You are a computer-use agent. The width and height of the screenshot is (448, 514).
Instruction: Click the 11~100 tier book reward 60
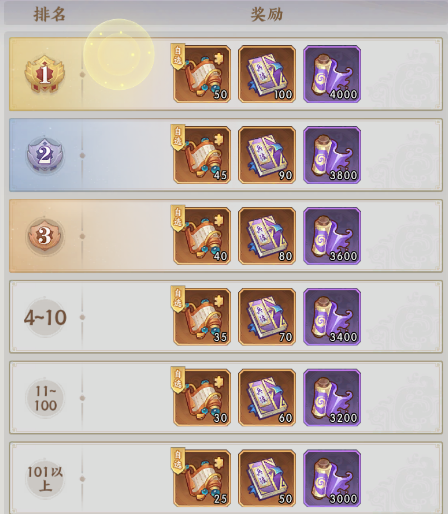tap(267, 397)
